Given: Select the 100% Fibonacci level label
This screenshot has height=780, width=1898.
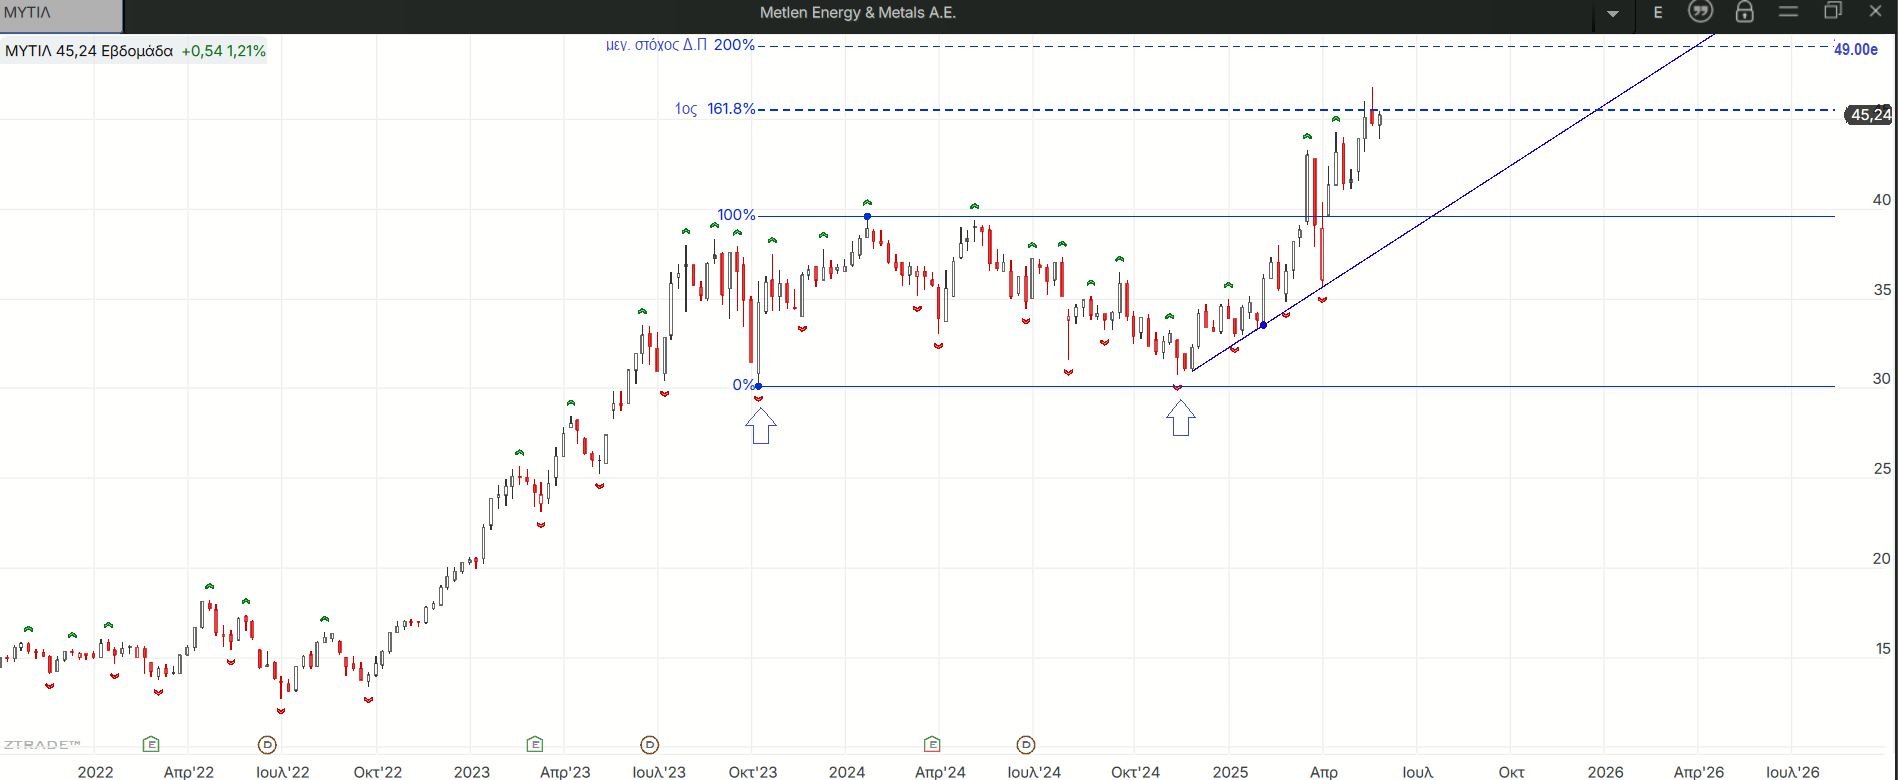Looking at the screenshot, I should [737, 215].
